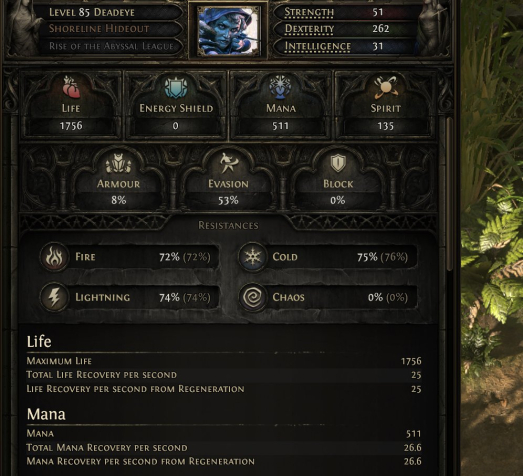Click the Cold resistance snowflake icon

tap(252, 257)
